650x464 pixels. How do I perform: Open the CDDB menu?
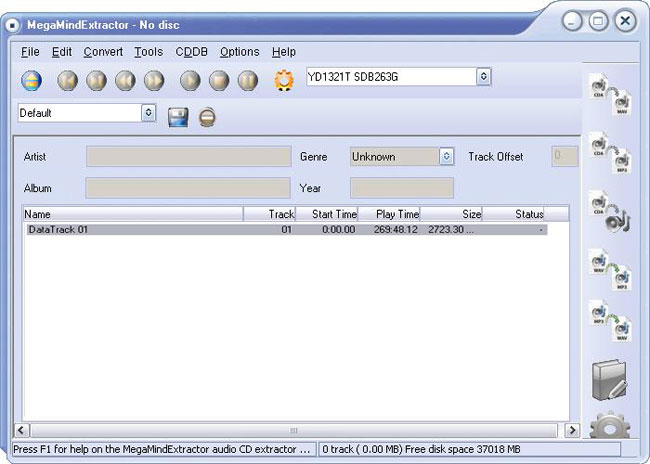tap(191, 52)
